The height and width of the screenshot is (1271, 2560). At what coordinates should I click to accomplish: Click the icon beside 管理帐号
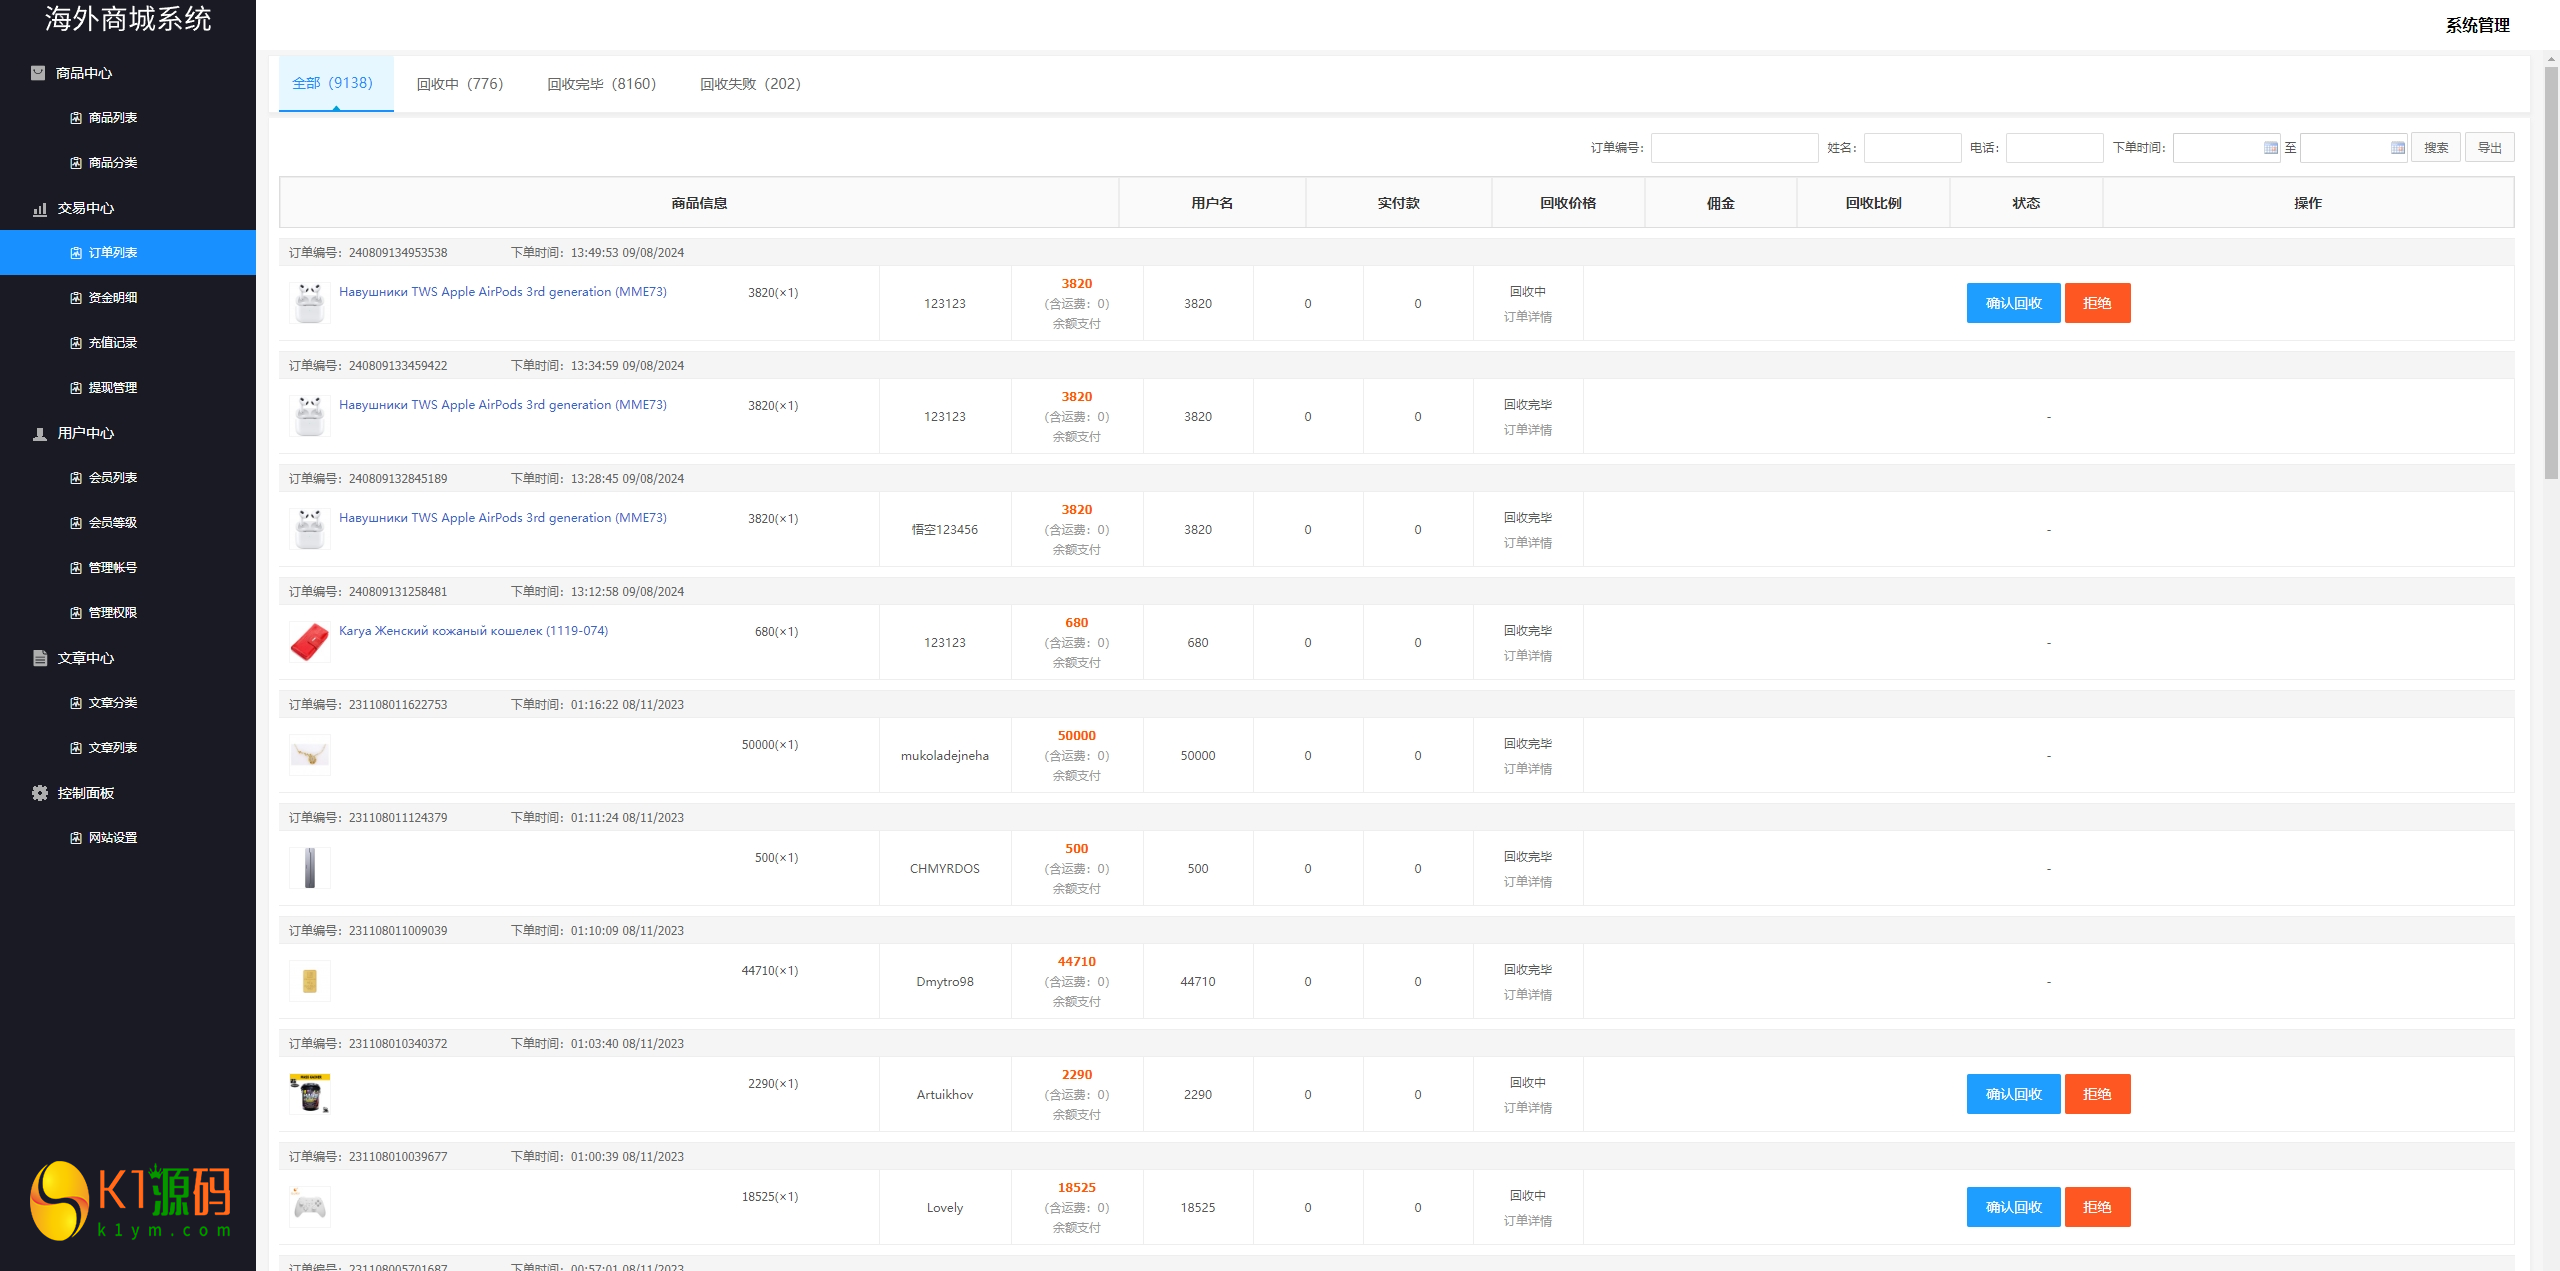76,568
